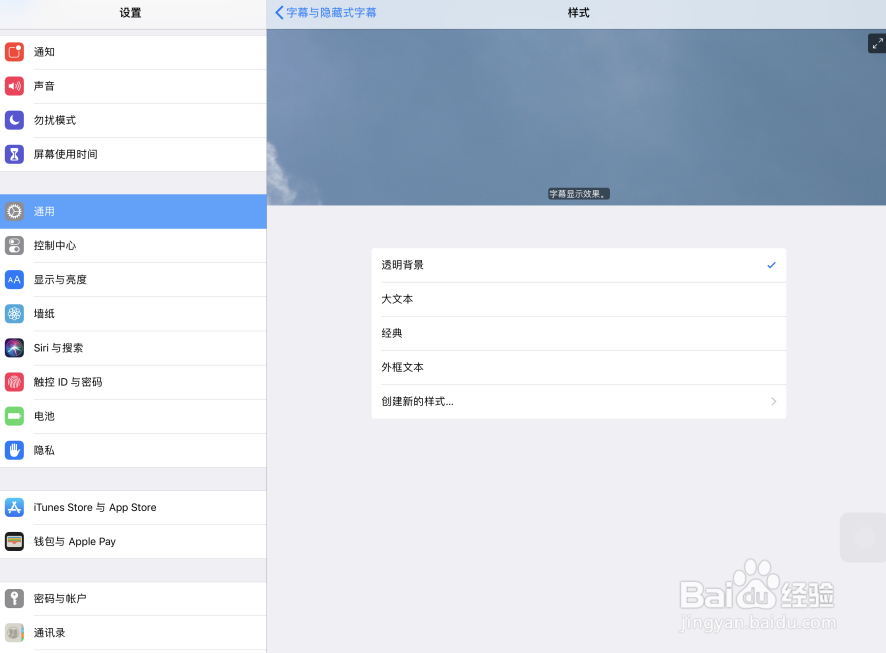Viewport: 886px width, 653px height.
Task: Open 创建新的样式 to make a style
Action: pos(578,401)
